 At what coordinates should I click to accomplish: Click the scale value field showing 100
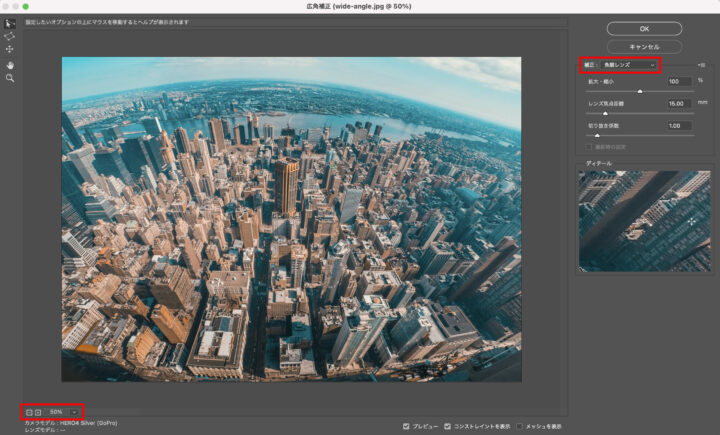click(680, 82)
